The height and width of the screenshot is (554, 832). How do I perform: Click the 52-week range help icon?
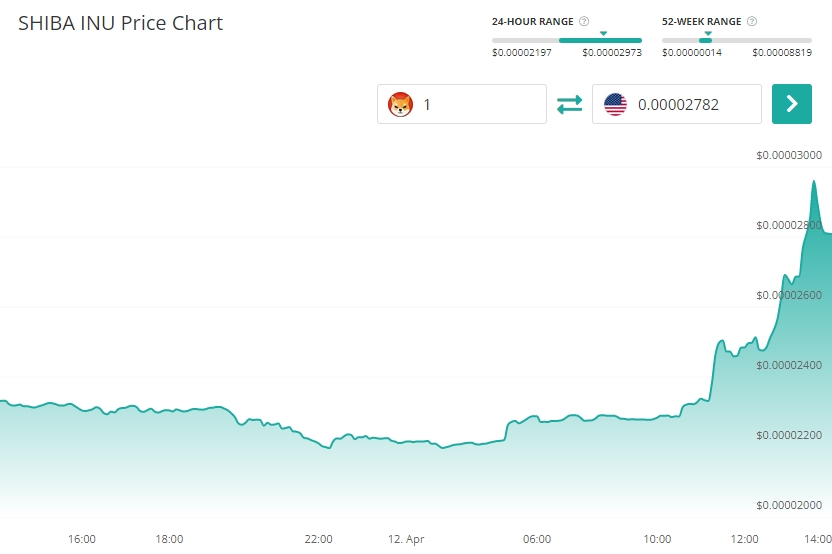coord(752,21)
